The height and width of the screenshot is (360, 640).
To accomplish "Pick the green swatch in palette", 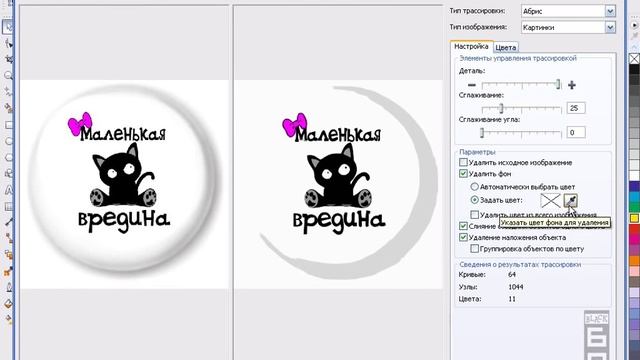I will [x=634, y=208].
